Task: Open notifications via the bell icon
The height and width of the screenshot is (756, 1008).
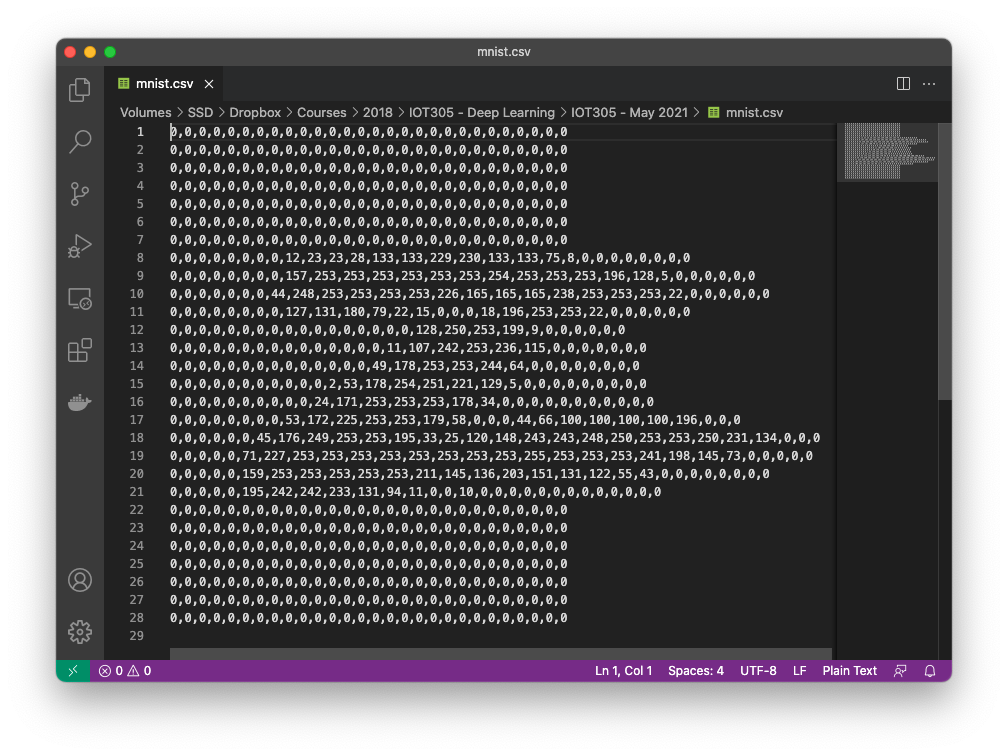Action: pyautogui.click(x=930, y=670)
